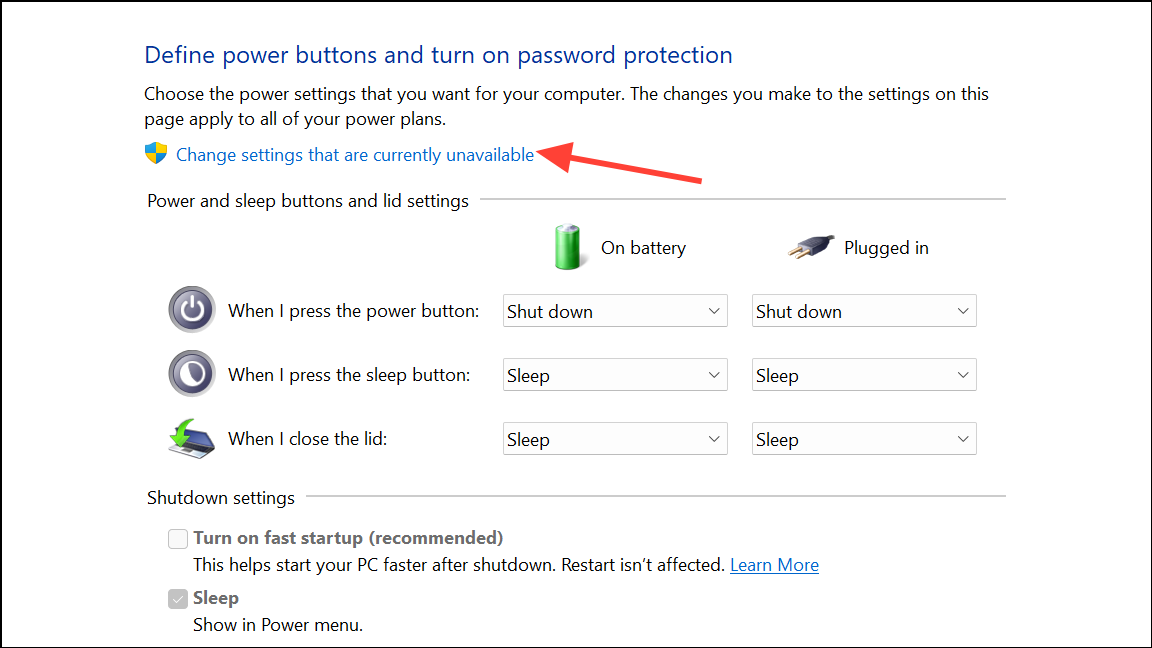Open power button Plugged in dropdown
The image size is (1152, 648).
tap(864, 311)
